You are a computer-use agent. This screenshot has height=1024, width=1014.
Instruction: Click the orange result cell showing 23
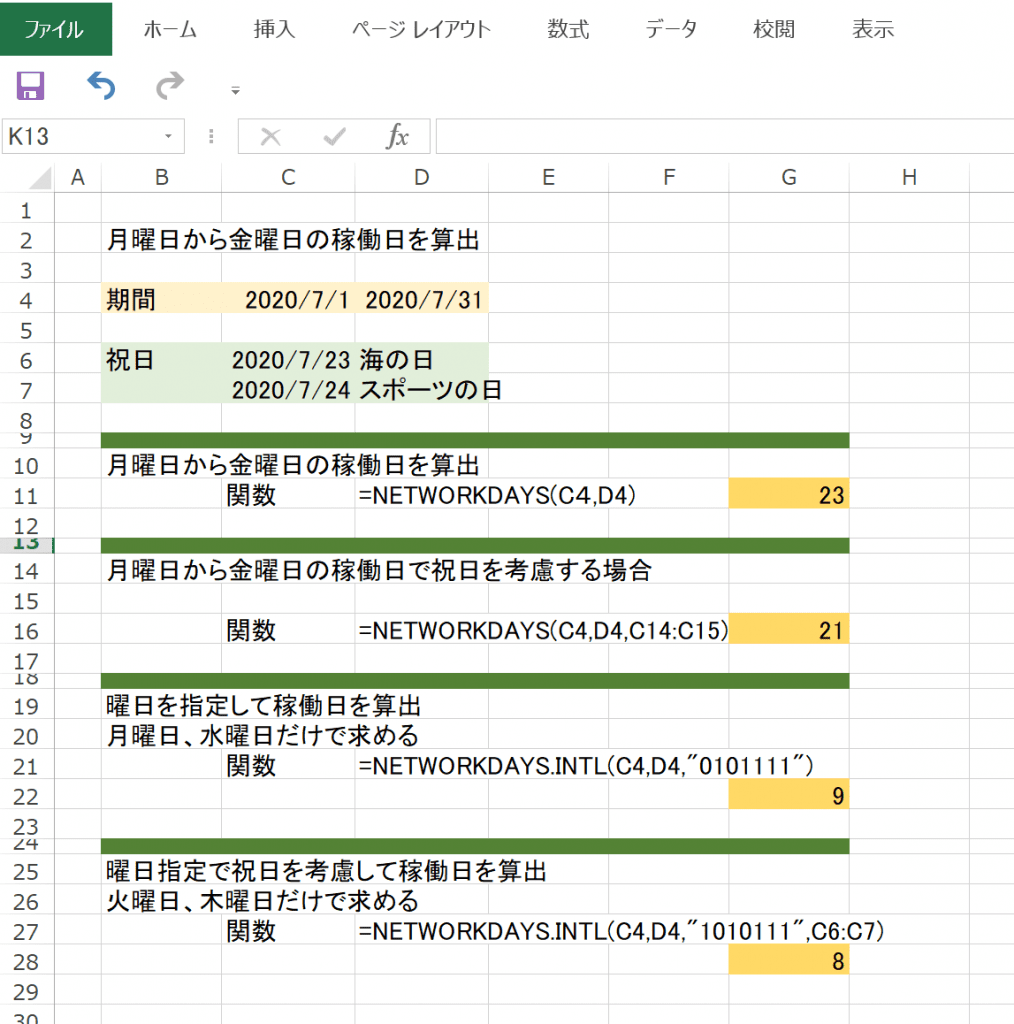pyautogui.click(x=789, y=495)
